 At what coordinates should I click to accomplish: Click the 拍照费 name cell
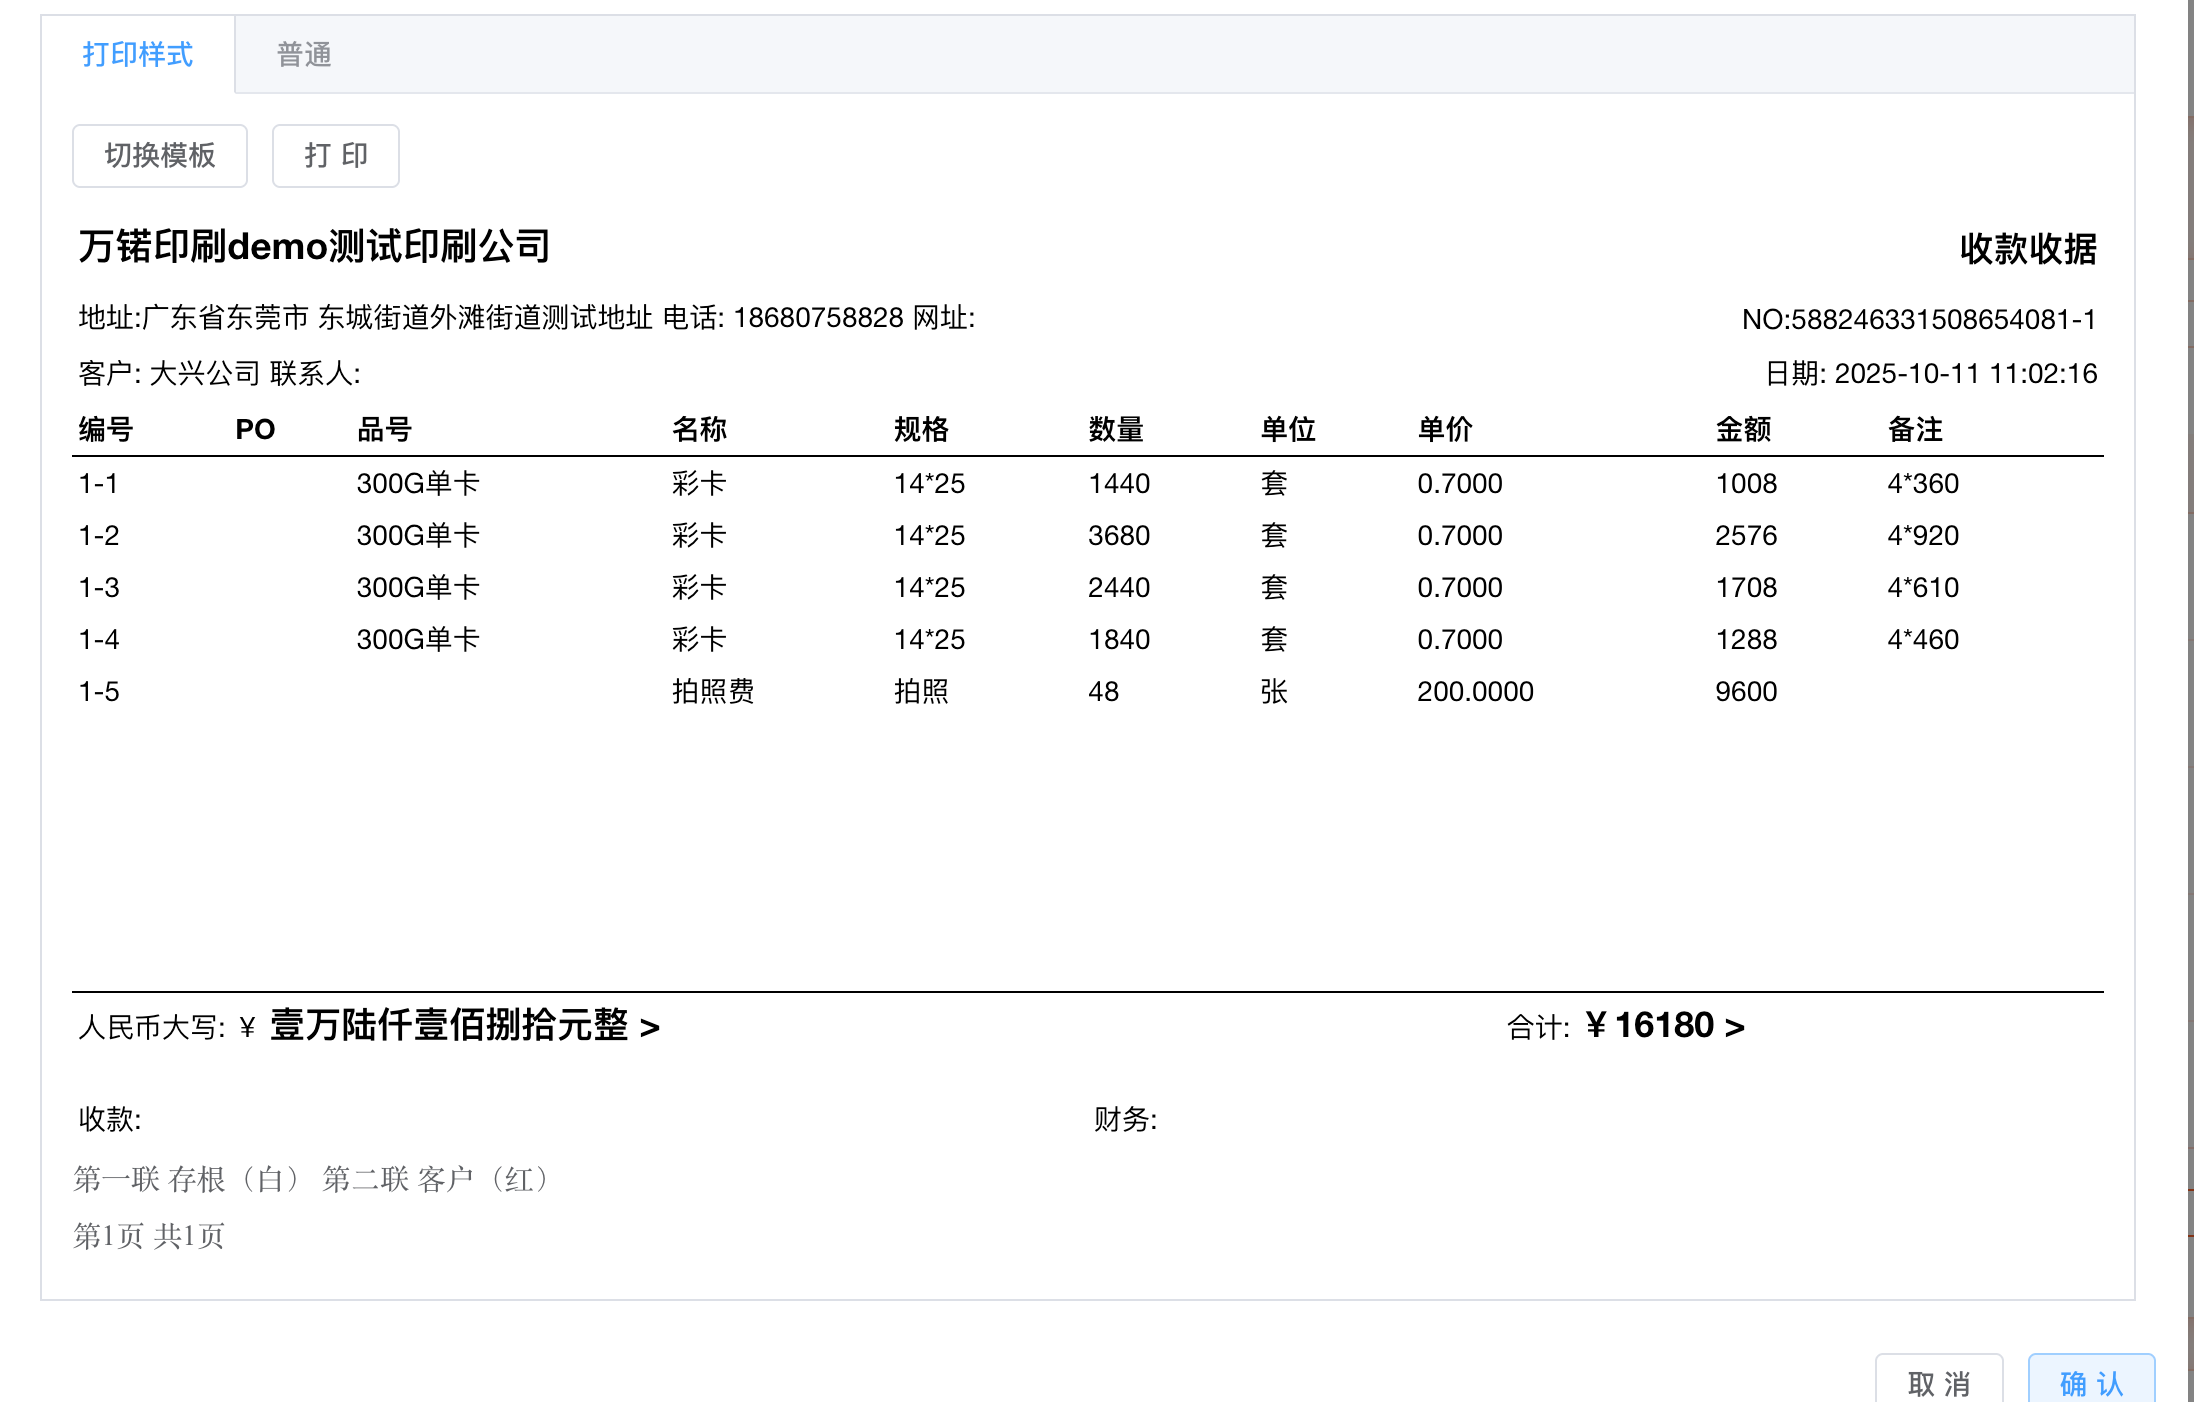point(712,692)
